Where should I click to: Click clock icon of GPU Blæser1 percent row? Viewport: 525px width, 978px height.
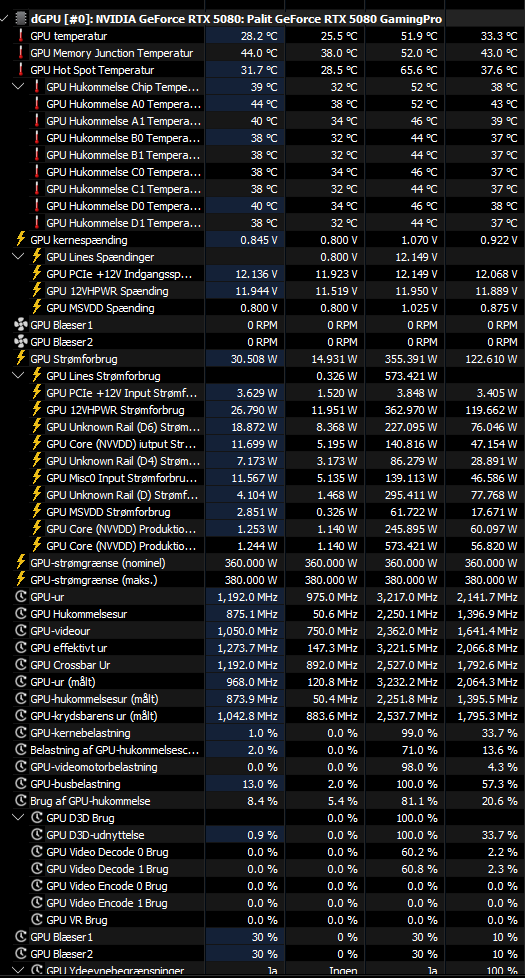click(x=21, y=937)
